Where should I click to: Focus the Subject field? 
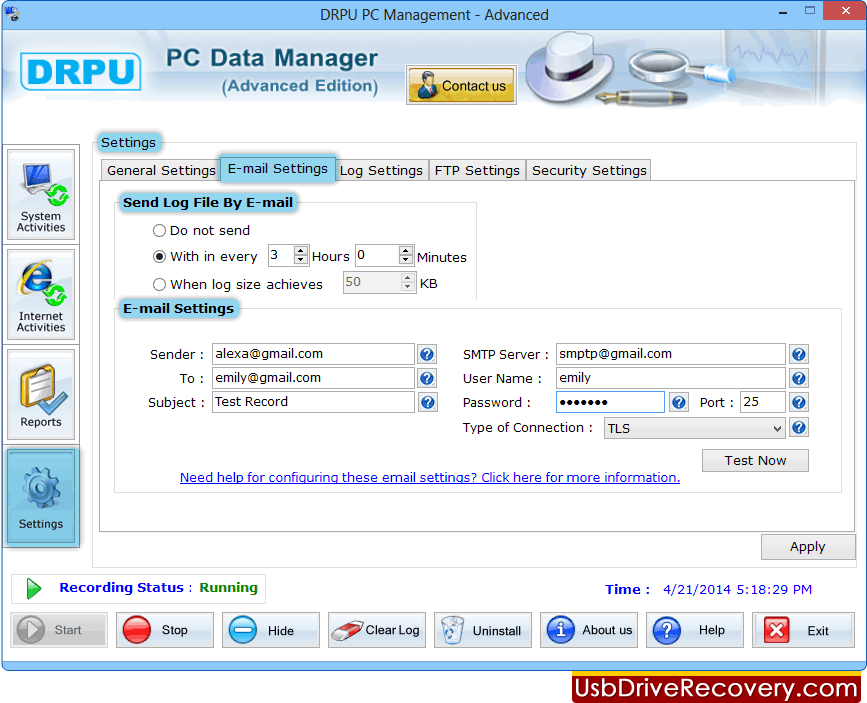313,402
